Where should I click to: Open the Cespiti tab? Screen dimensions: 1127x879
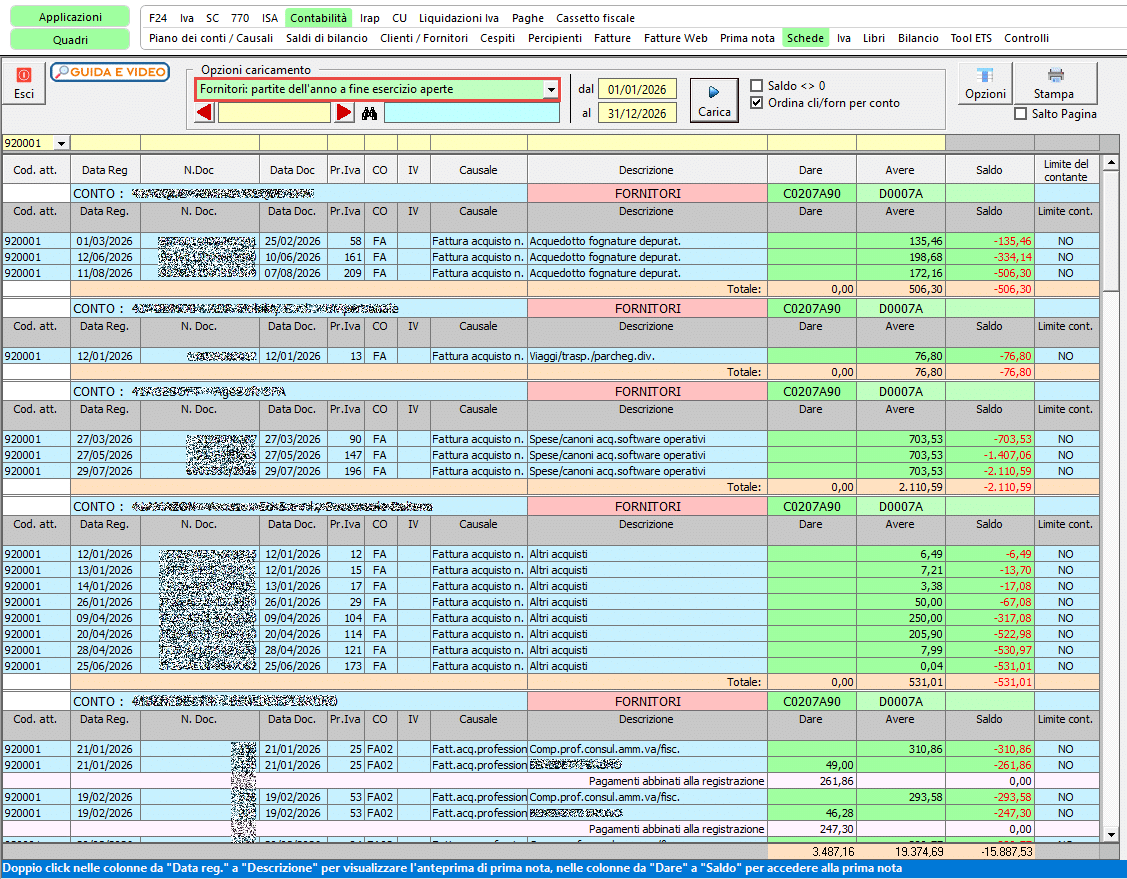(497, 38)
